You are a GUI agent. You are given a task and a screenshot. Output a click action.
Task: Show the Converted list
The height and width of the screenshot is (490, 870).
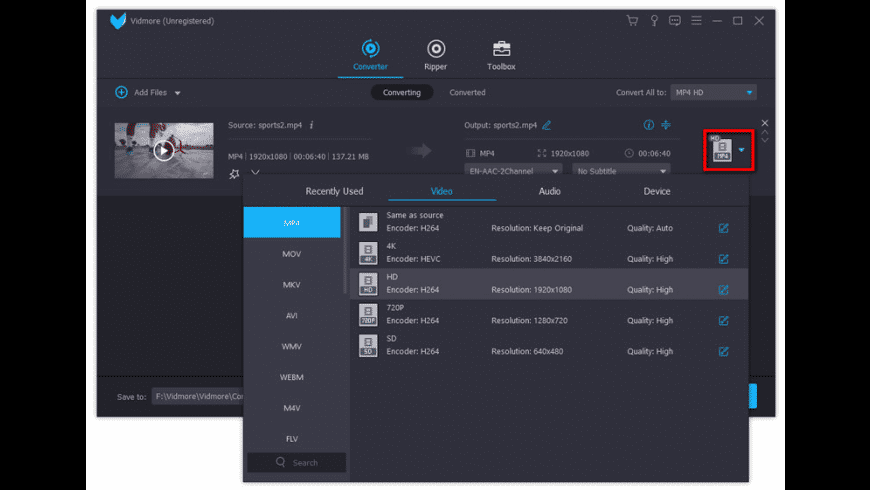coord(467,92)
